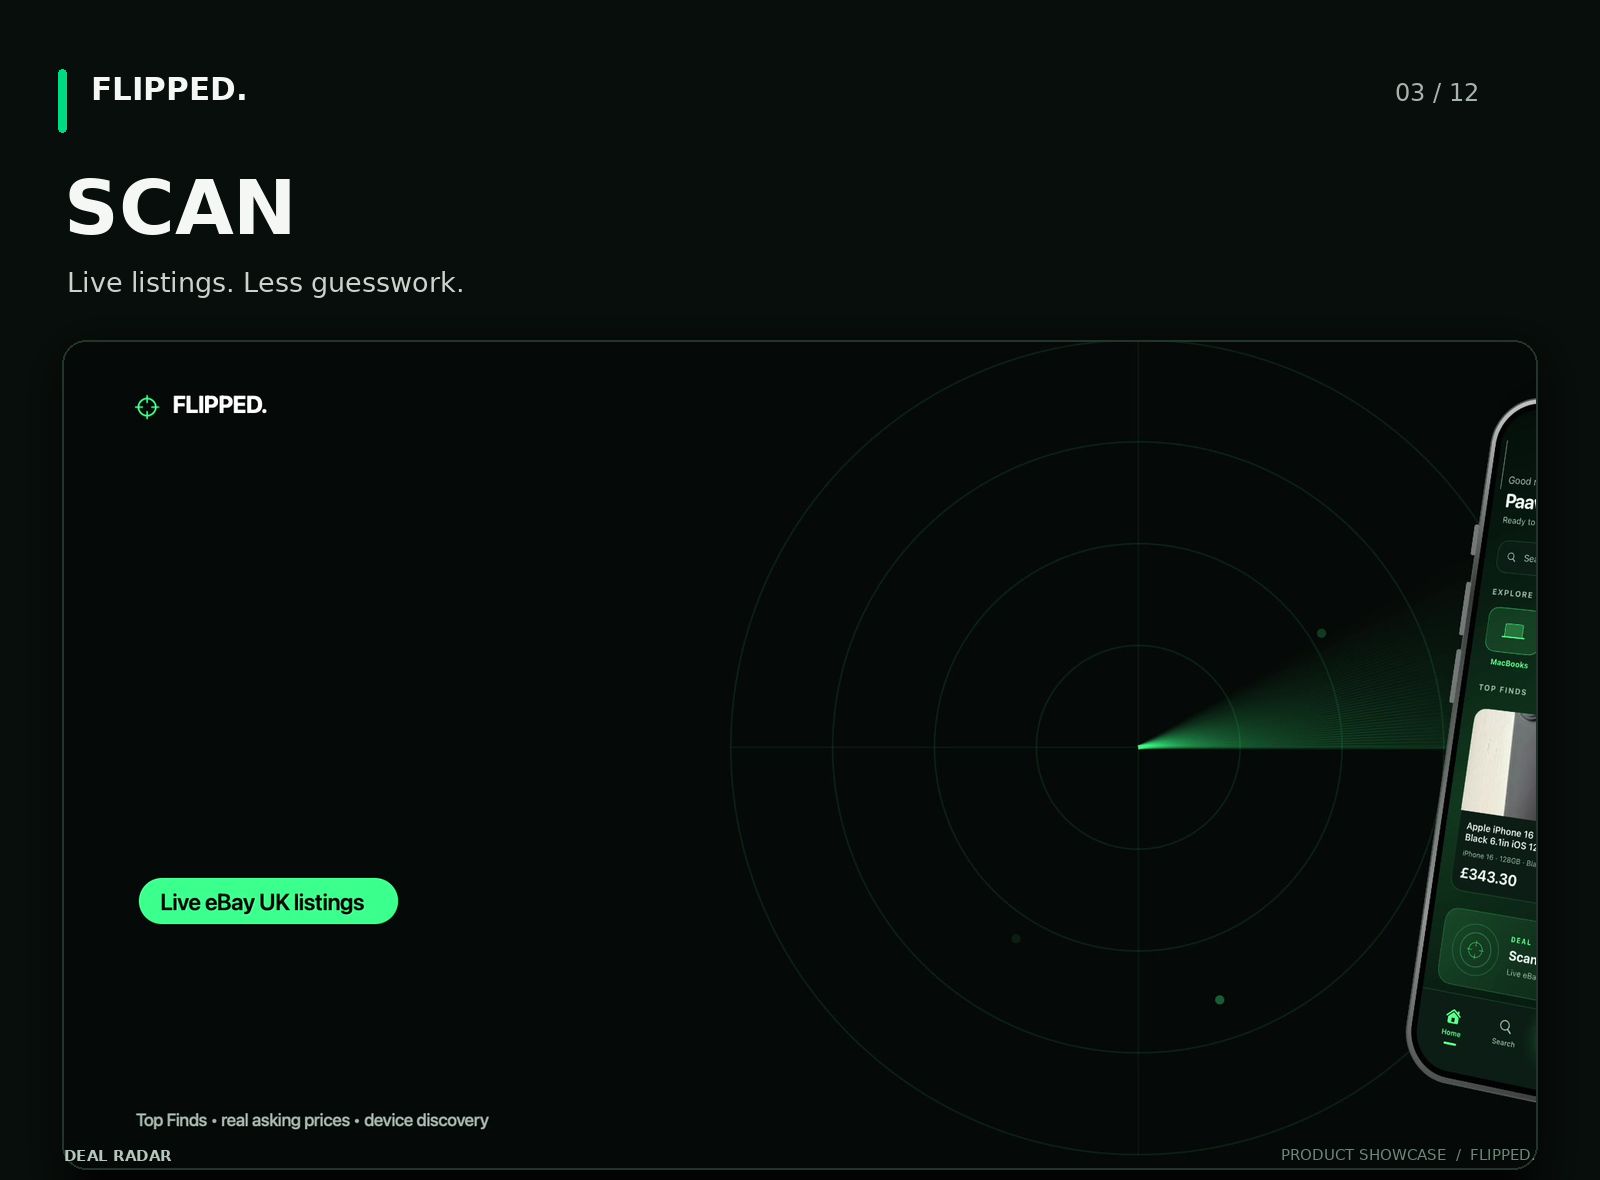The height and width of the screenshot is (1180, 1600).
Task: Click the PRODUCT SHOWCASE / FLIPPED. footer text
Action: [1406, 1155]
